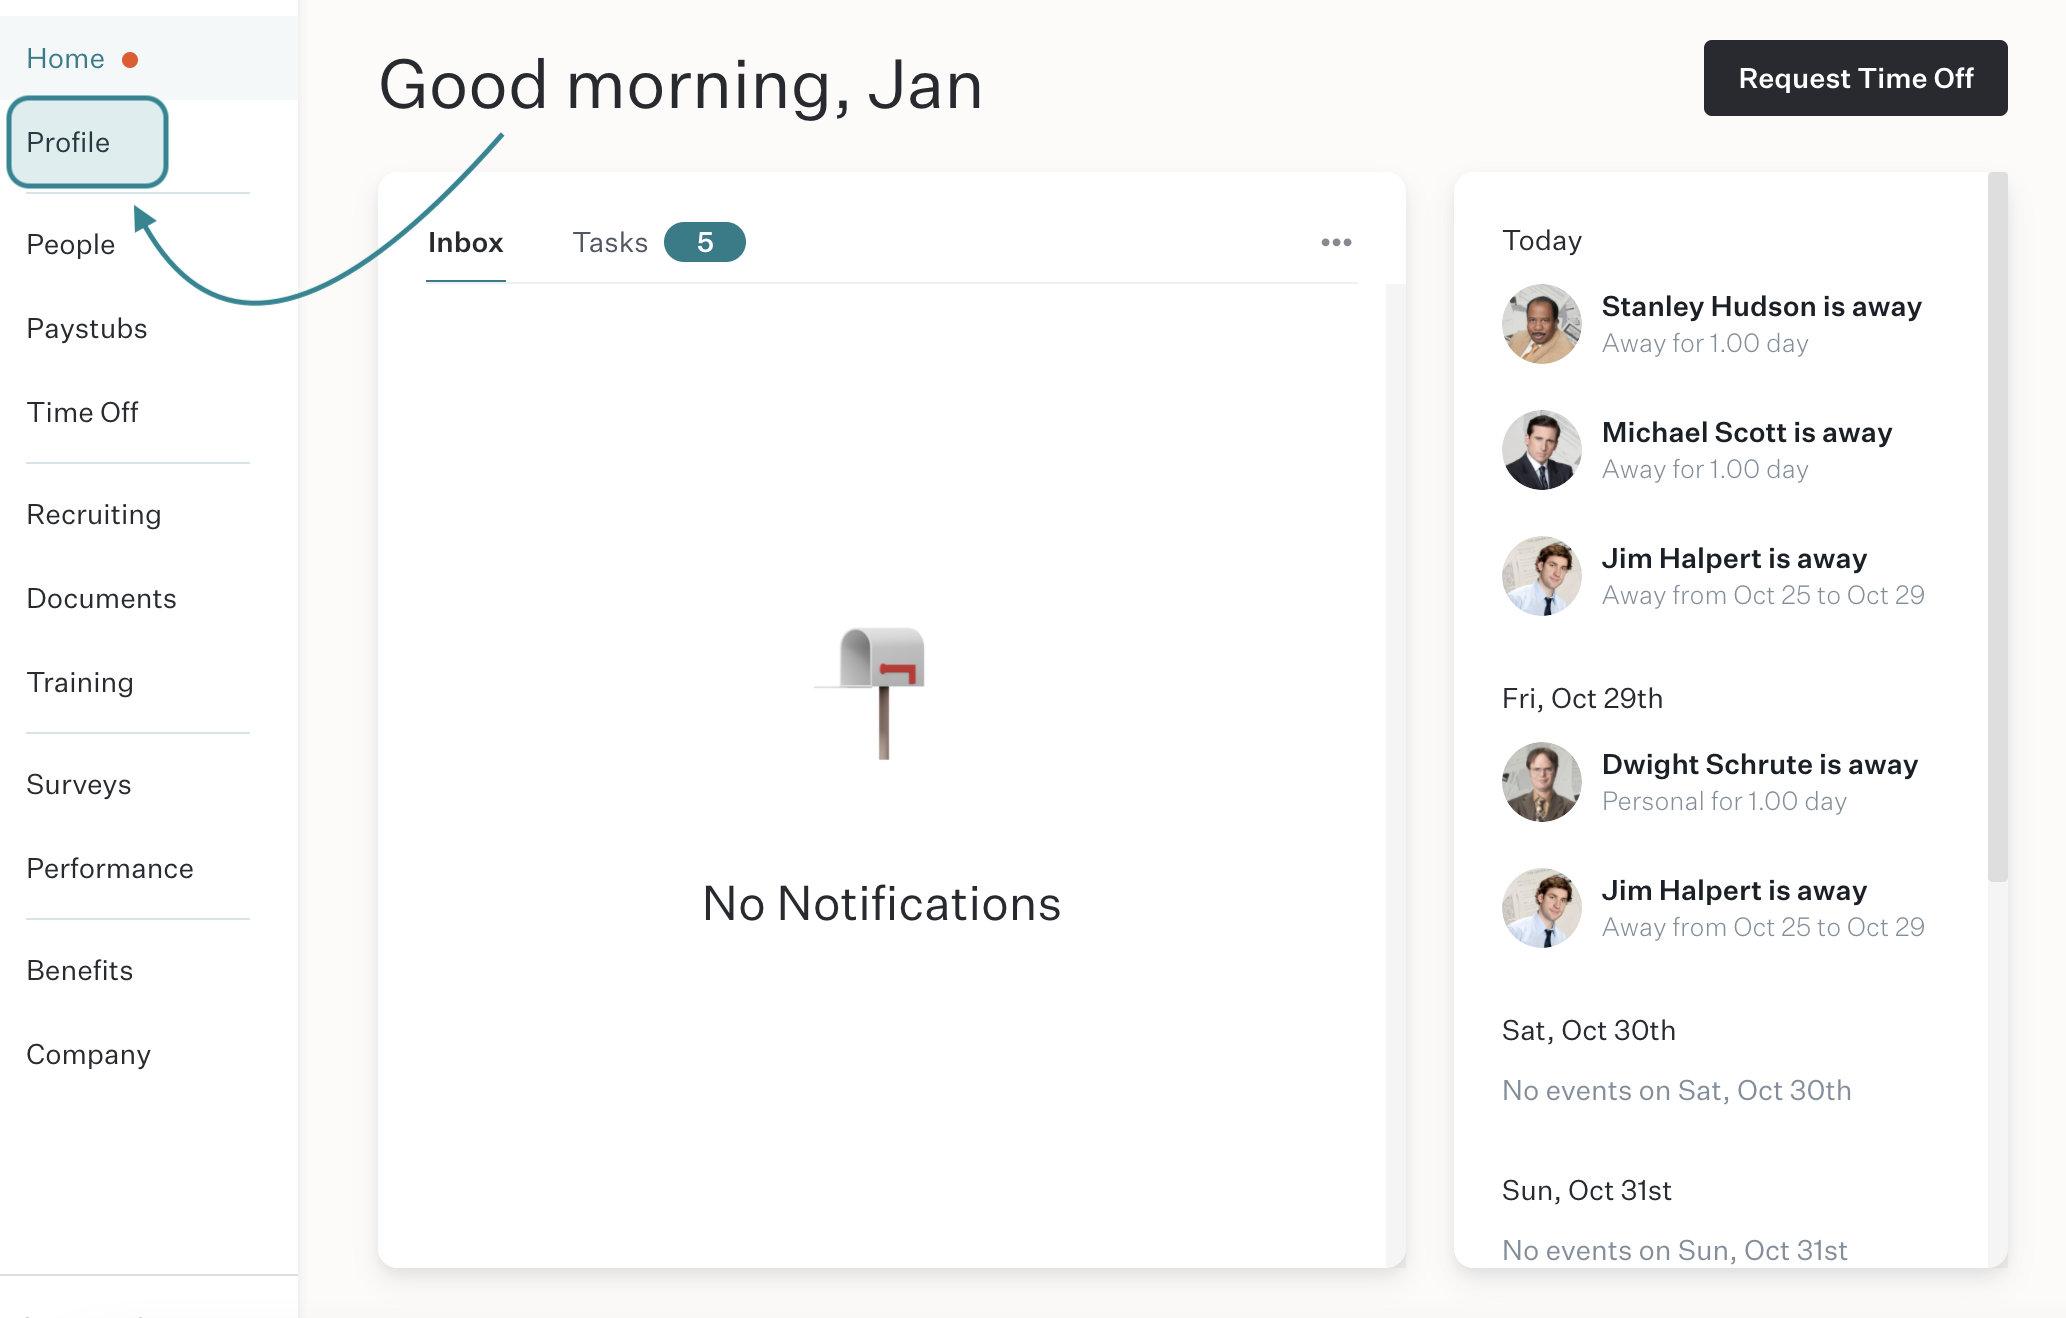Open Company in the sidebar
Viewport: 2066px width, 1318px height.
coord(88,1054)
